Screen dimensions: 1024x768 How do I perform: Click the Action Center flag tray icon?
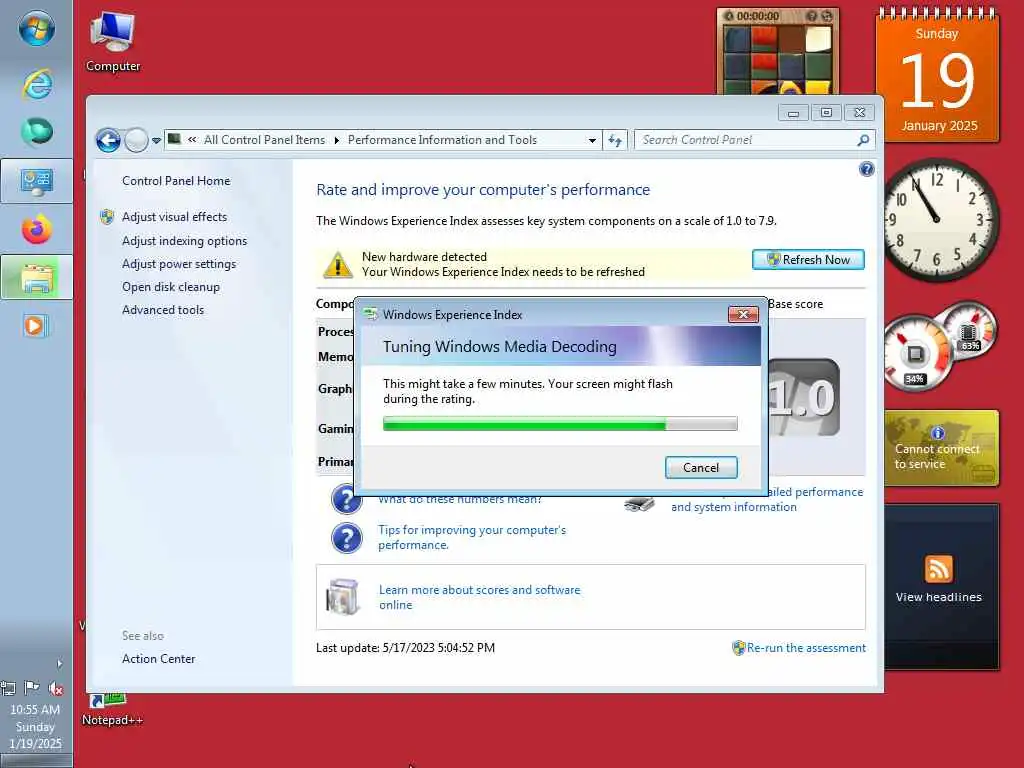pyautogui.click(x=31, y=688)
